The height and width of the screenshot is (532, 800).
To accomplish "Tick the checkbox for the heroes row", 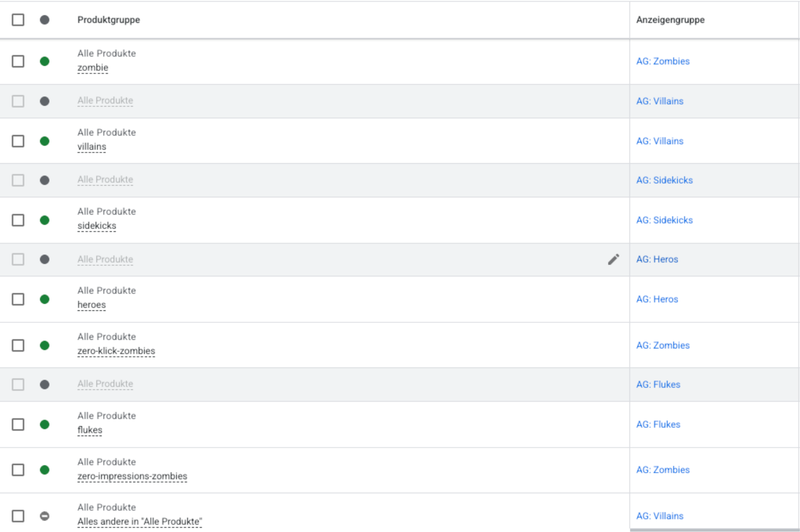I will (18, 299).
